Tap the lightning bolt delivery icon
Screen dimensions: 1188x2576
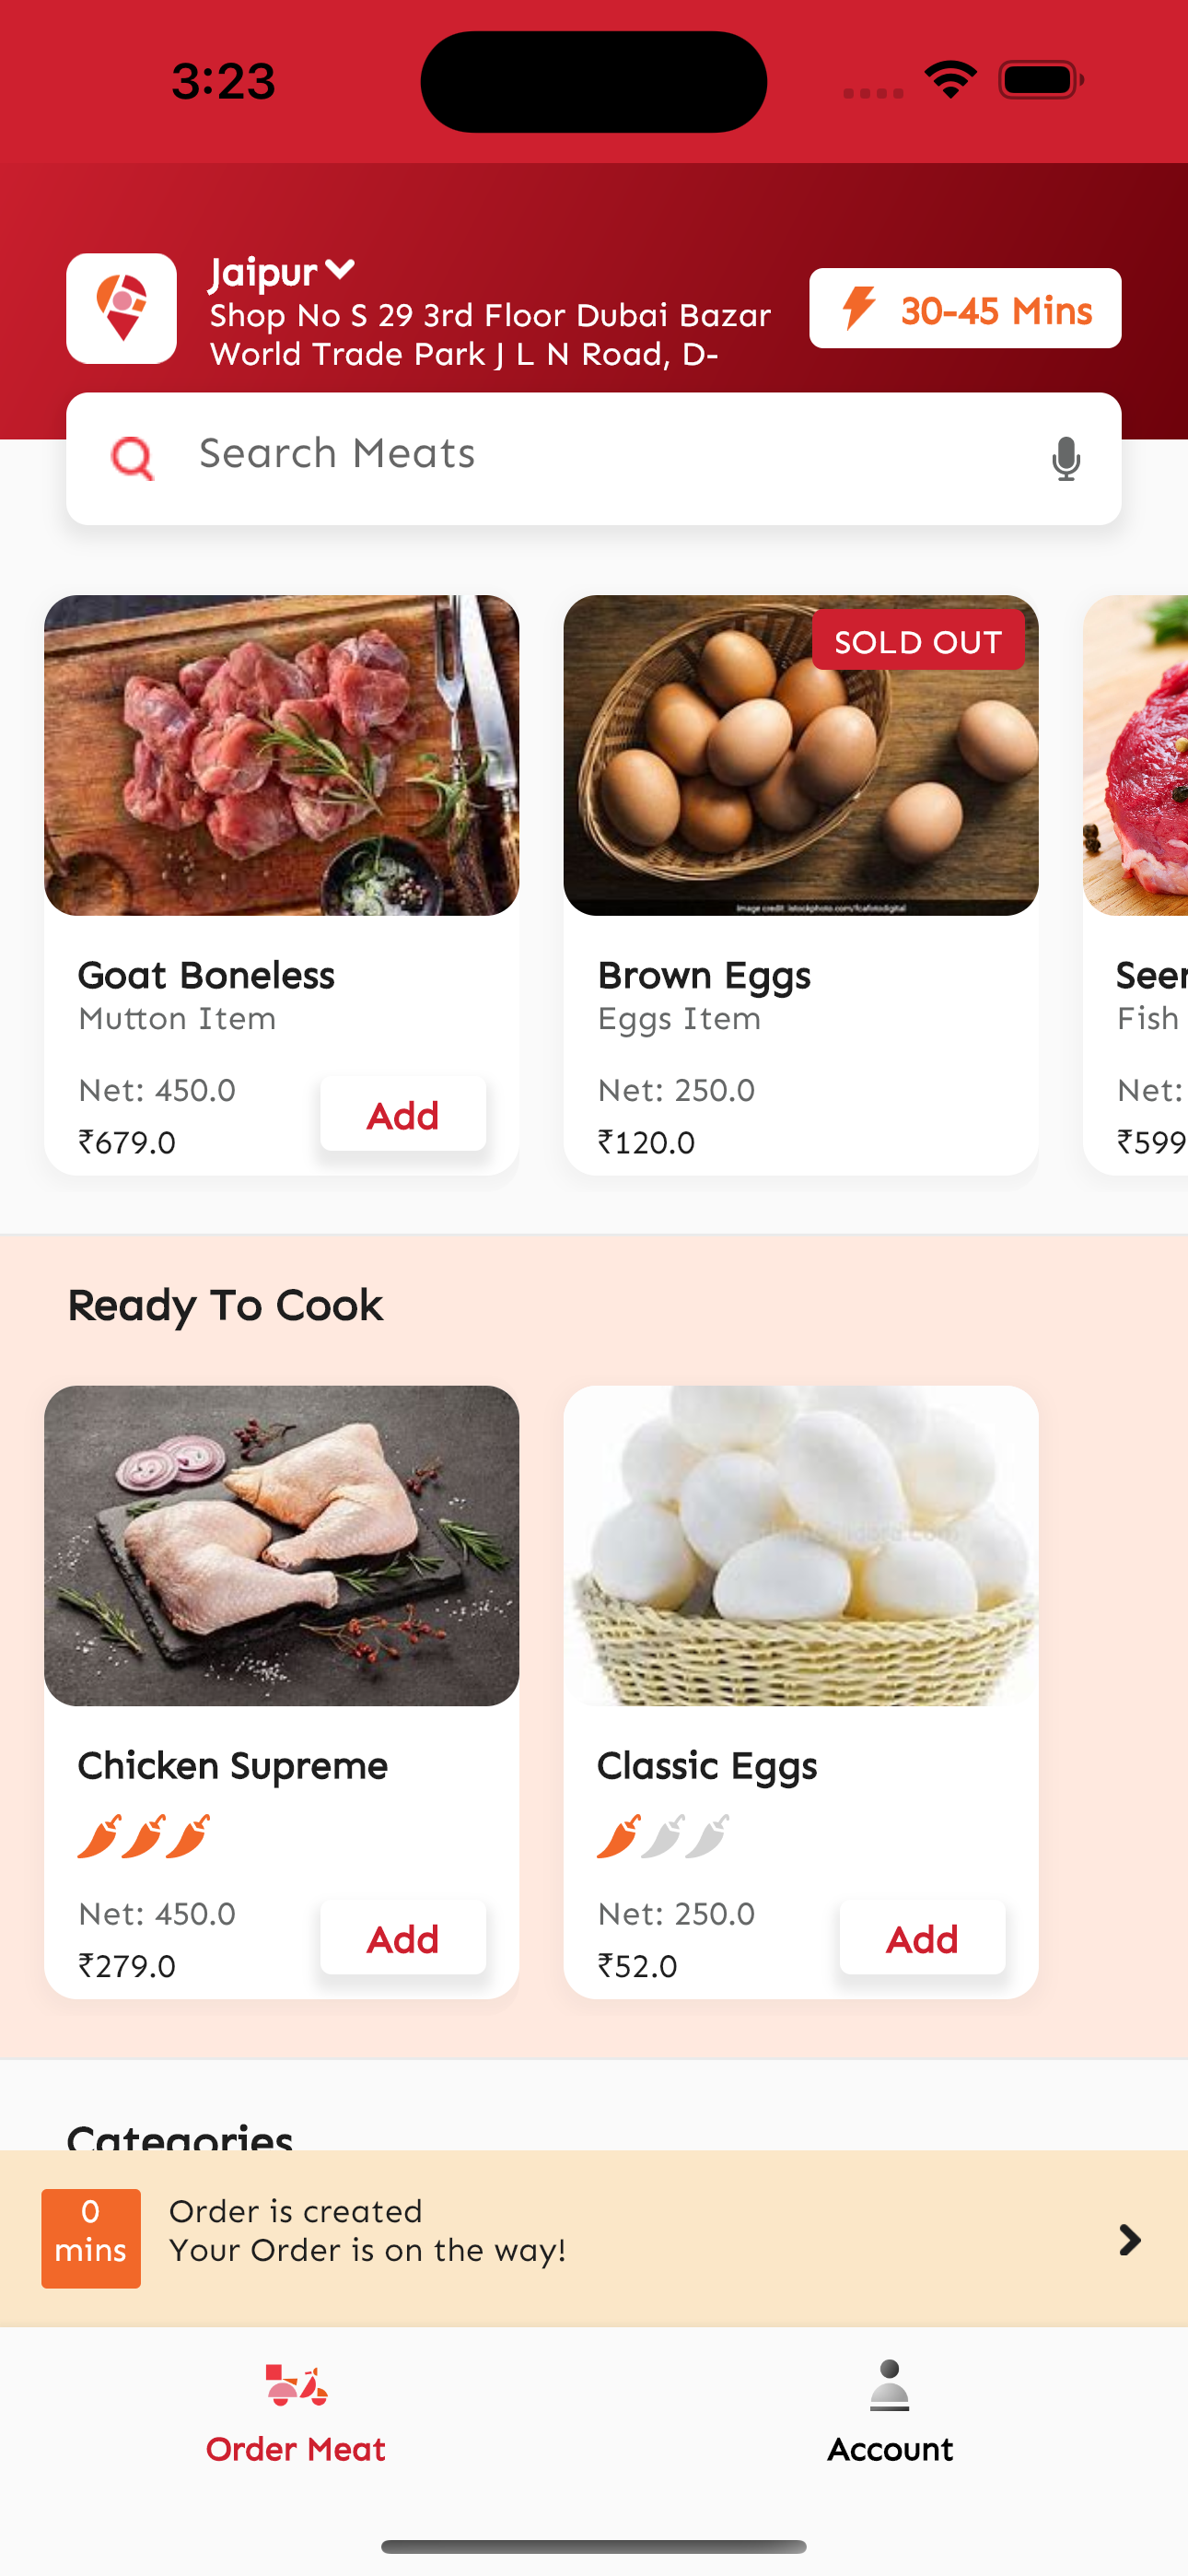[x=858, y=308]
